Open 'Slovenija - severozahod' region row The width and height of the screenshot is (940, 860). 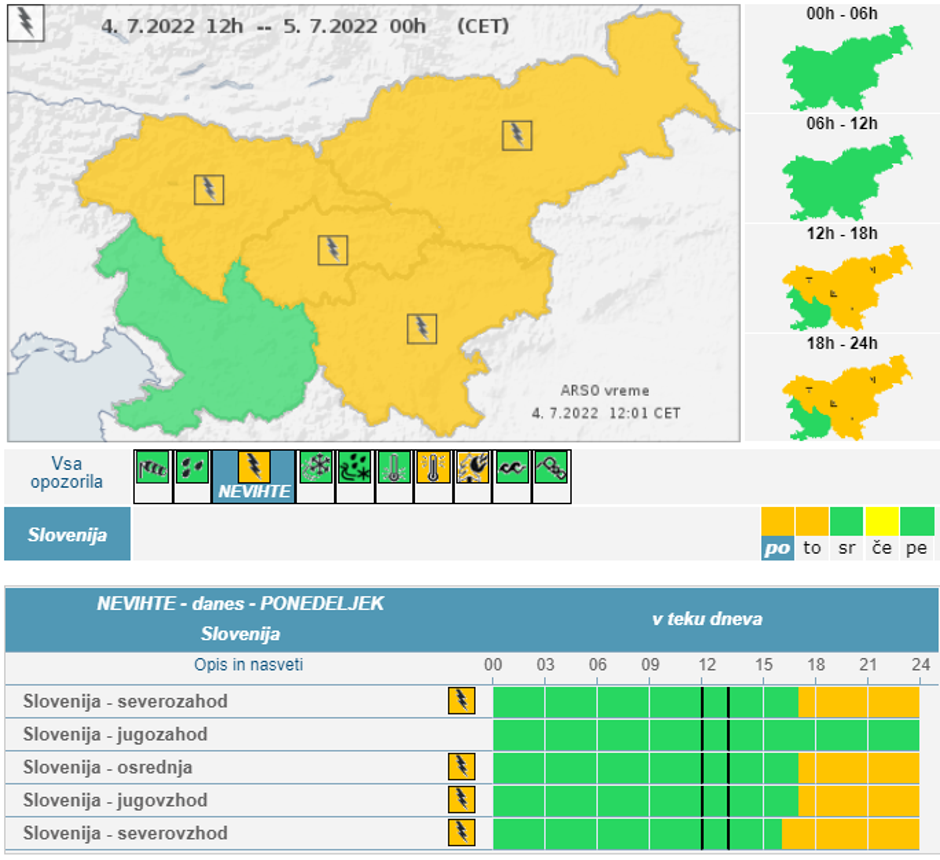coord(125,701)
